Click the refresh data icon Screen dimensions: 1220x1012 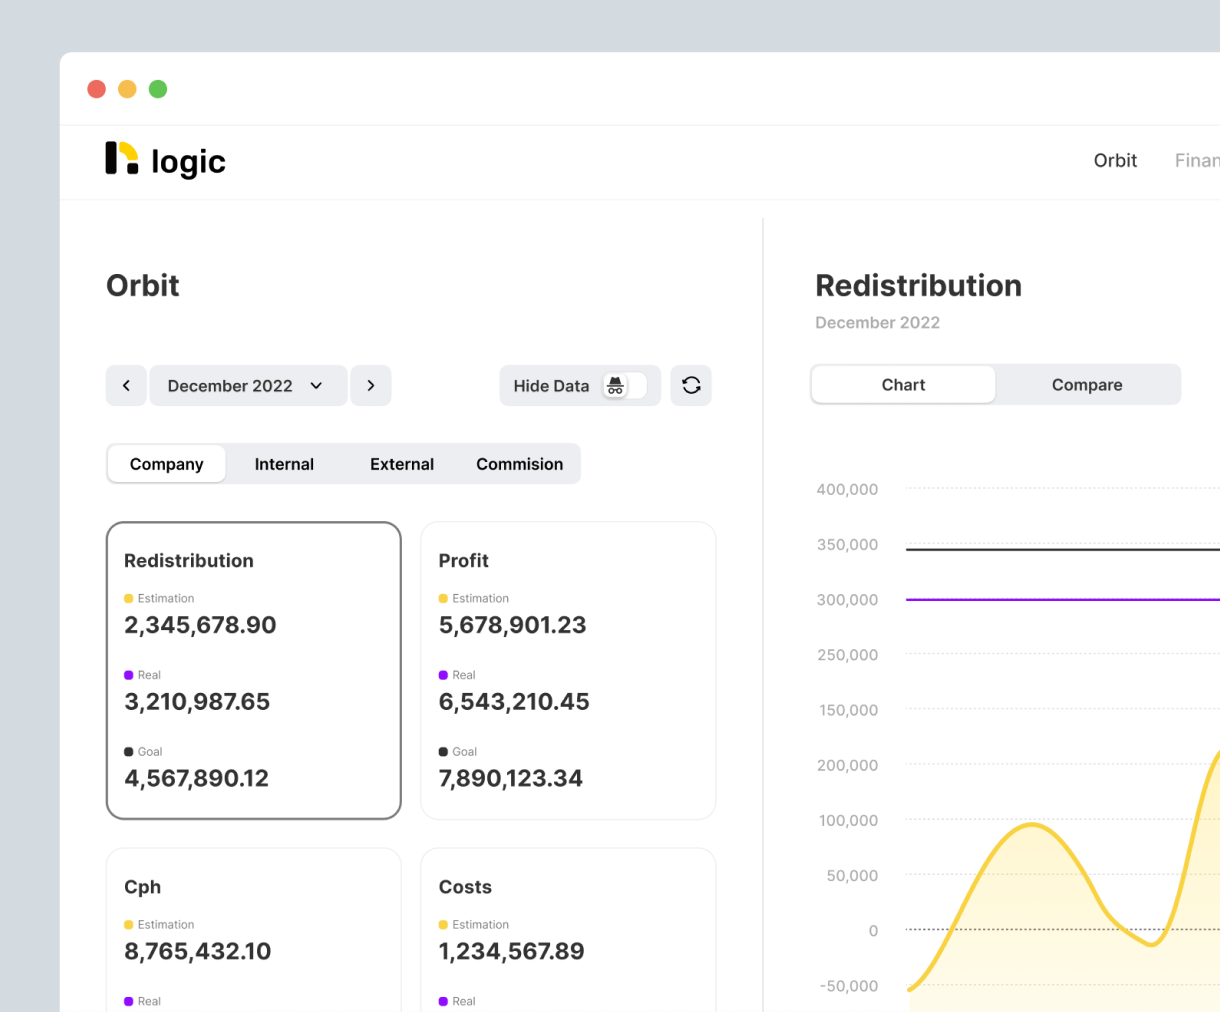[x=691, y=385]
